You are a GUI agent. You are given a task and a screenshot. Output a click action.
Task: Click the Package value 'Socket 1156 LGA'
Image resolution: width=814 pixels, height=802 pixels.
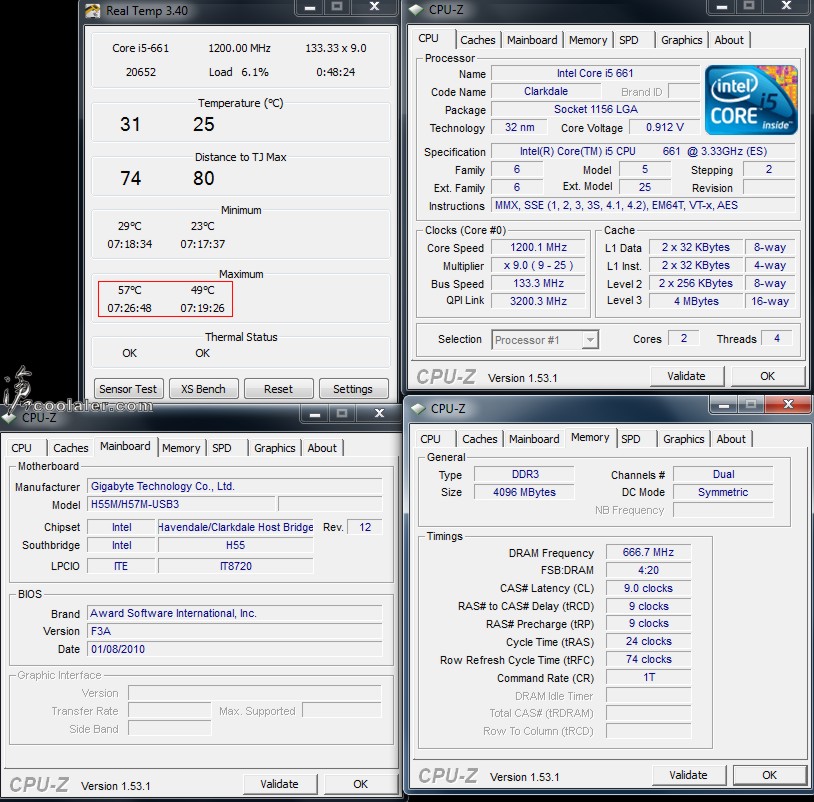click(x=595, y=110)
